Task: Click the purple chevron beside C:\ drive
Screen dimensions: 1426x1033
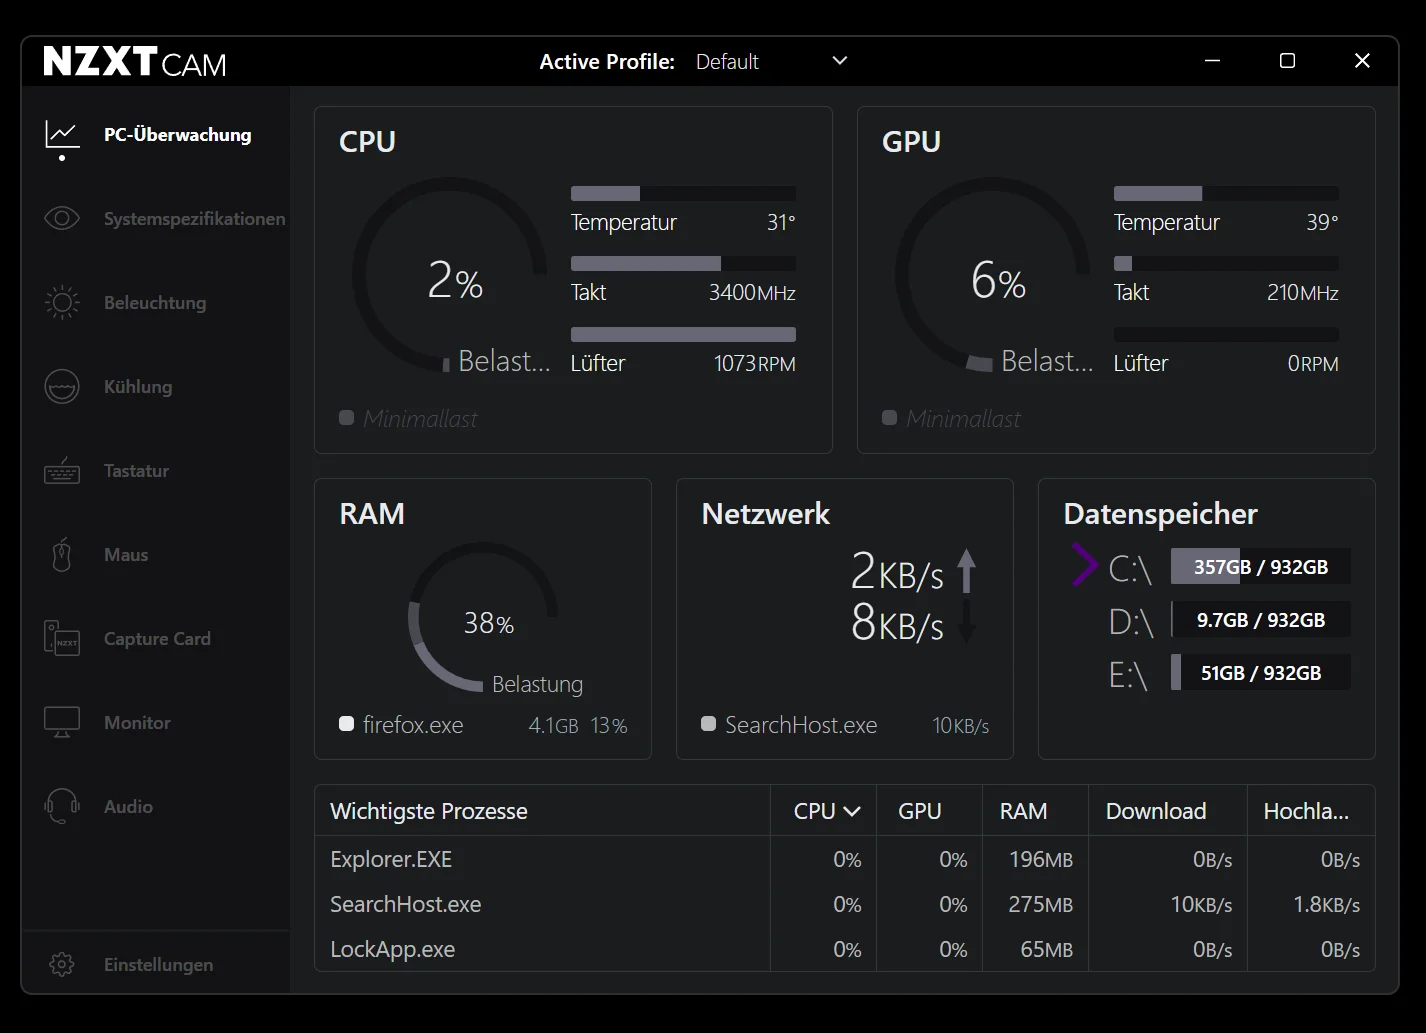Action: pos(1085,565)
